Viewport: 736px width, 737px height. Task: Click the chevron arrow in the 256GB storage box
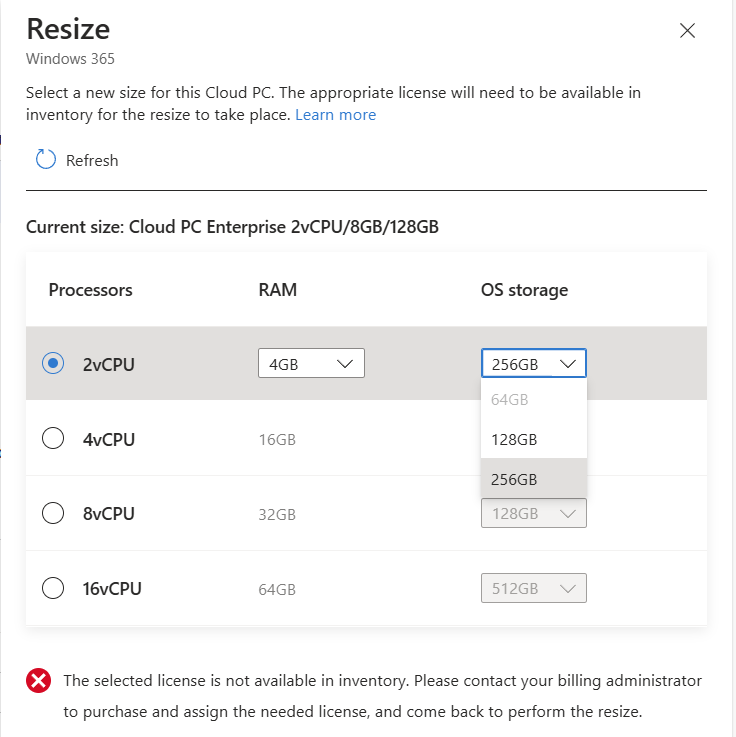pyautogui.click(x=568, y=363)
